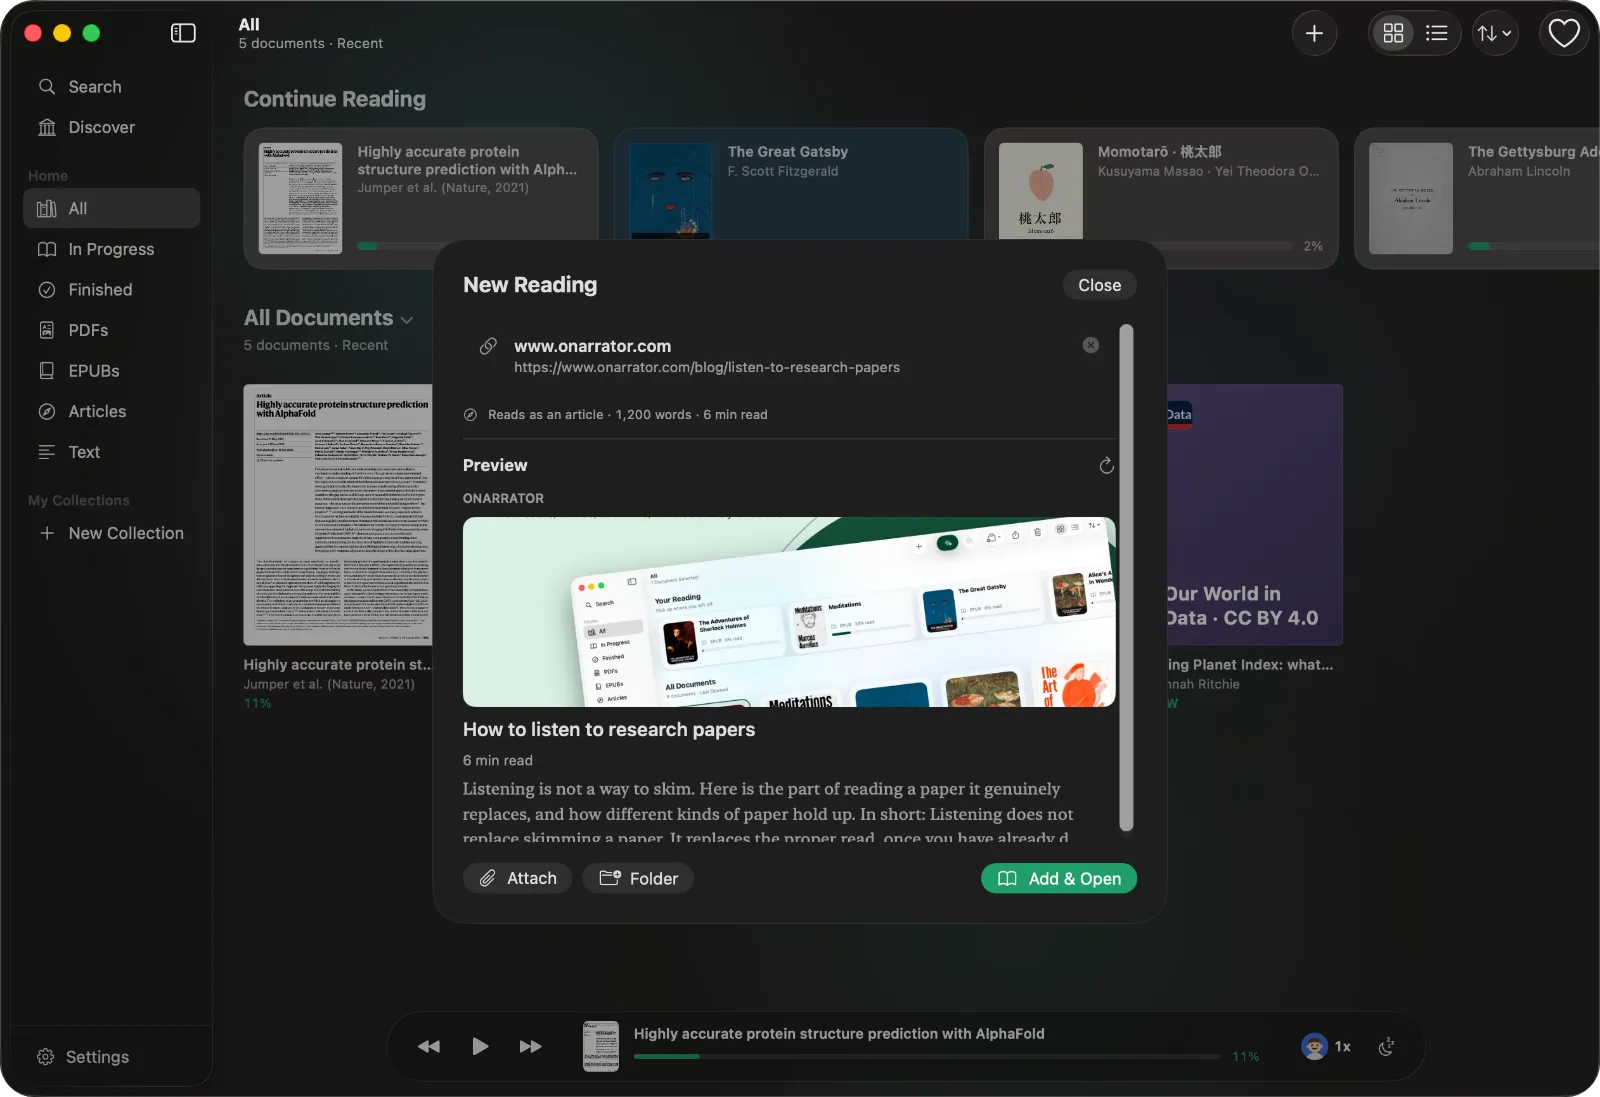Filter by Text in sidebar
Screen dimensions: 1600x1097
(111, 452)
